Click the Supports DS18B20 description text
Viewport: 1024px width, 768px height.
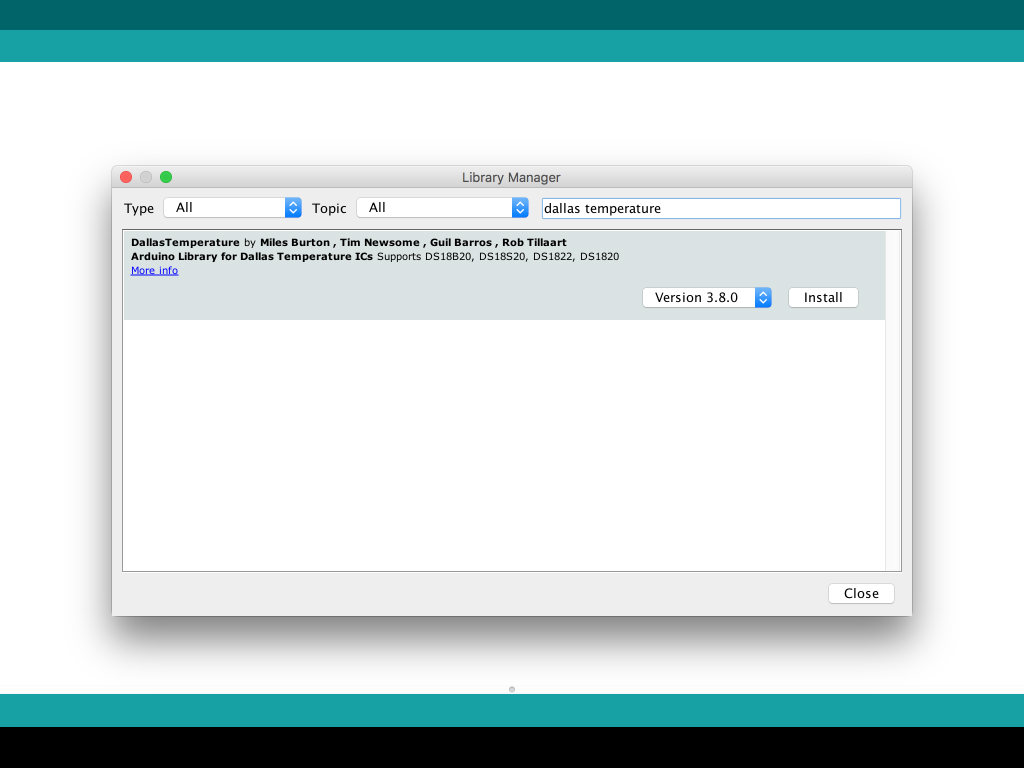click(x=498, y=257)
